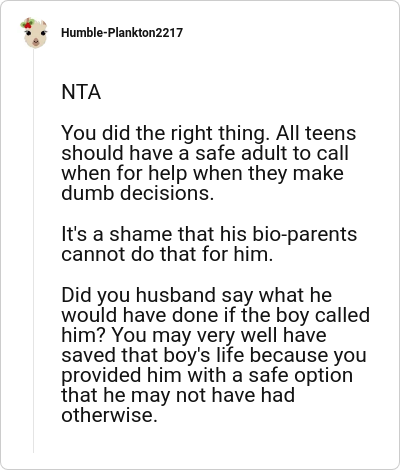Click the final word "otherwise."
The width and height of the screenshot is (400, 470).
tap(109, 415)
